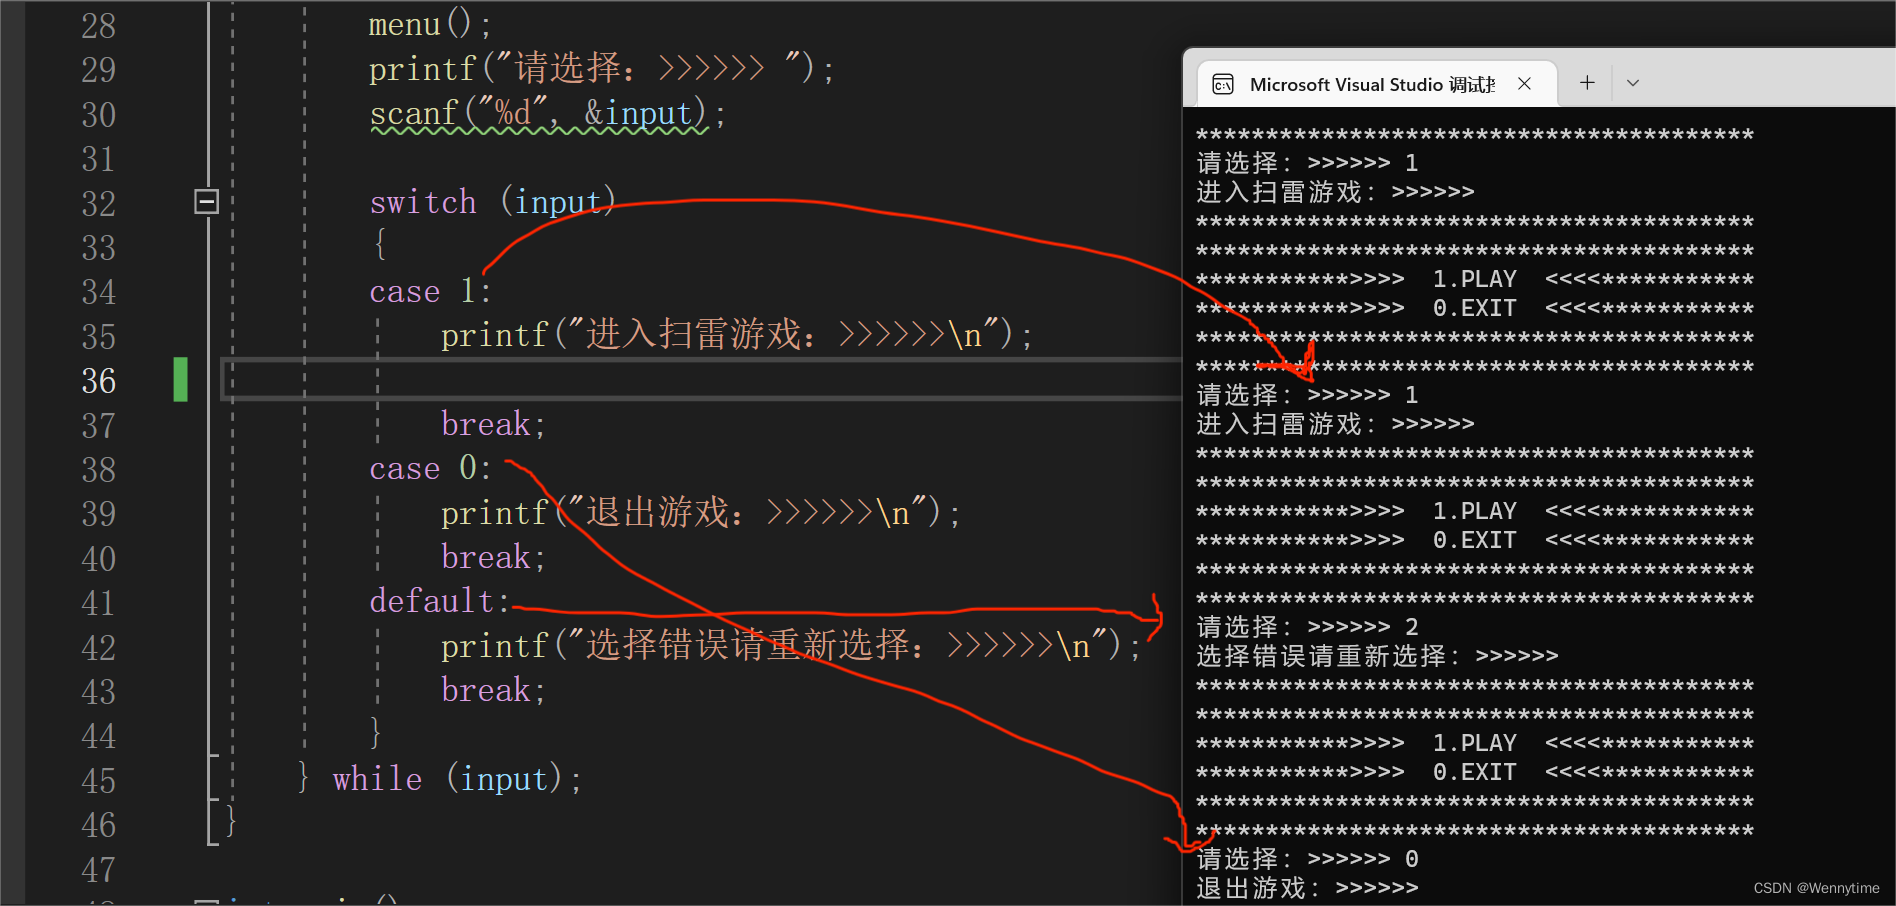The height and width of the screenshot is (906, 1896).
Task: Click the console line 选择错误请重新选择: >>>>>>
Action: [1377, 656]
